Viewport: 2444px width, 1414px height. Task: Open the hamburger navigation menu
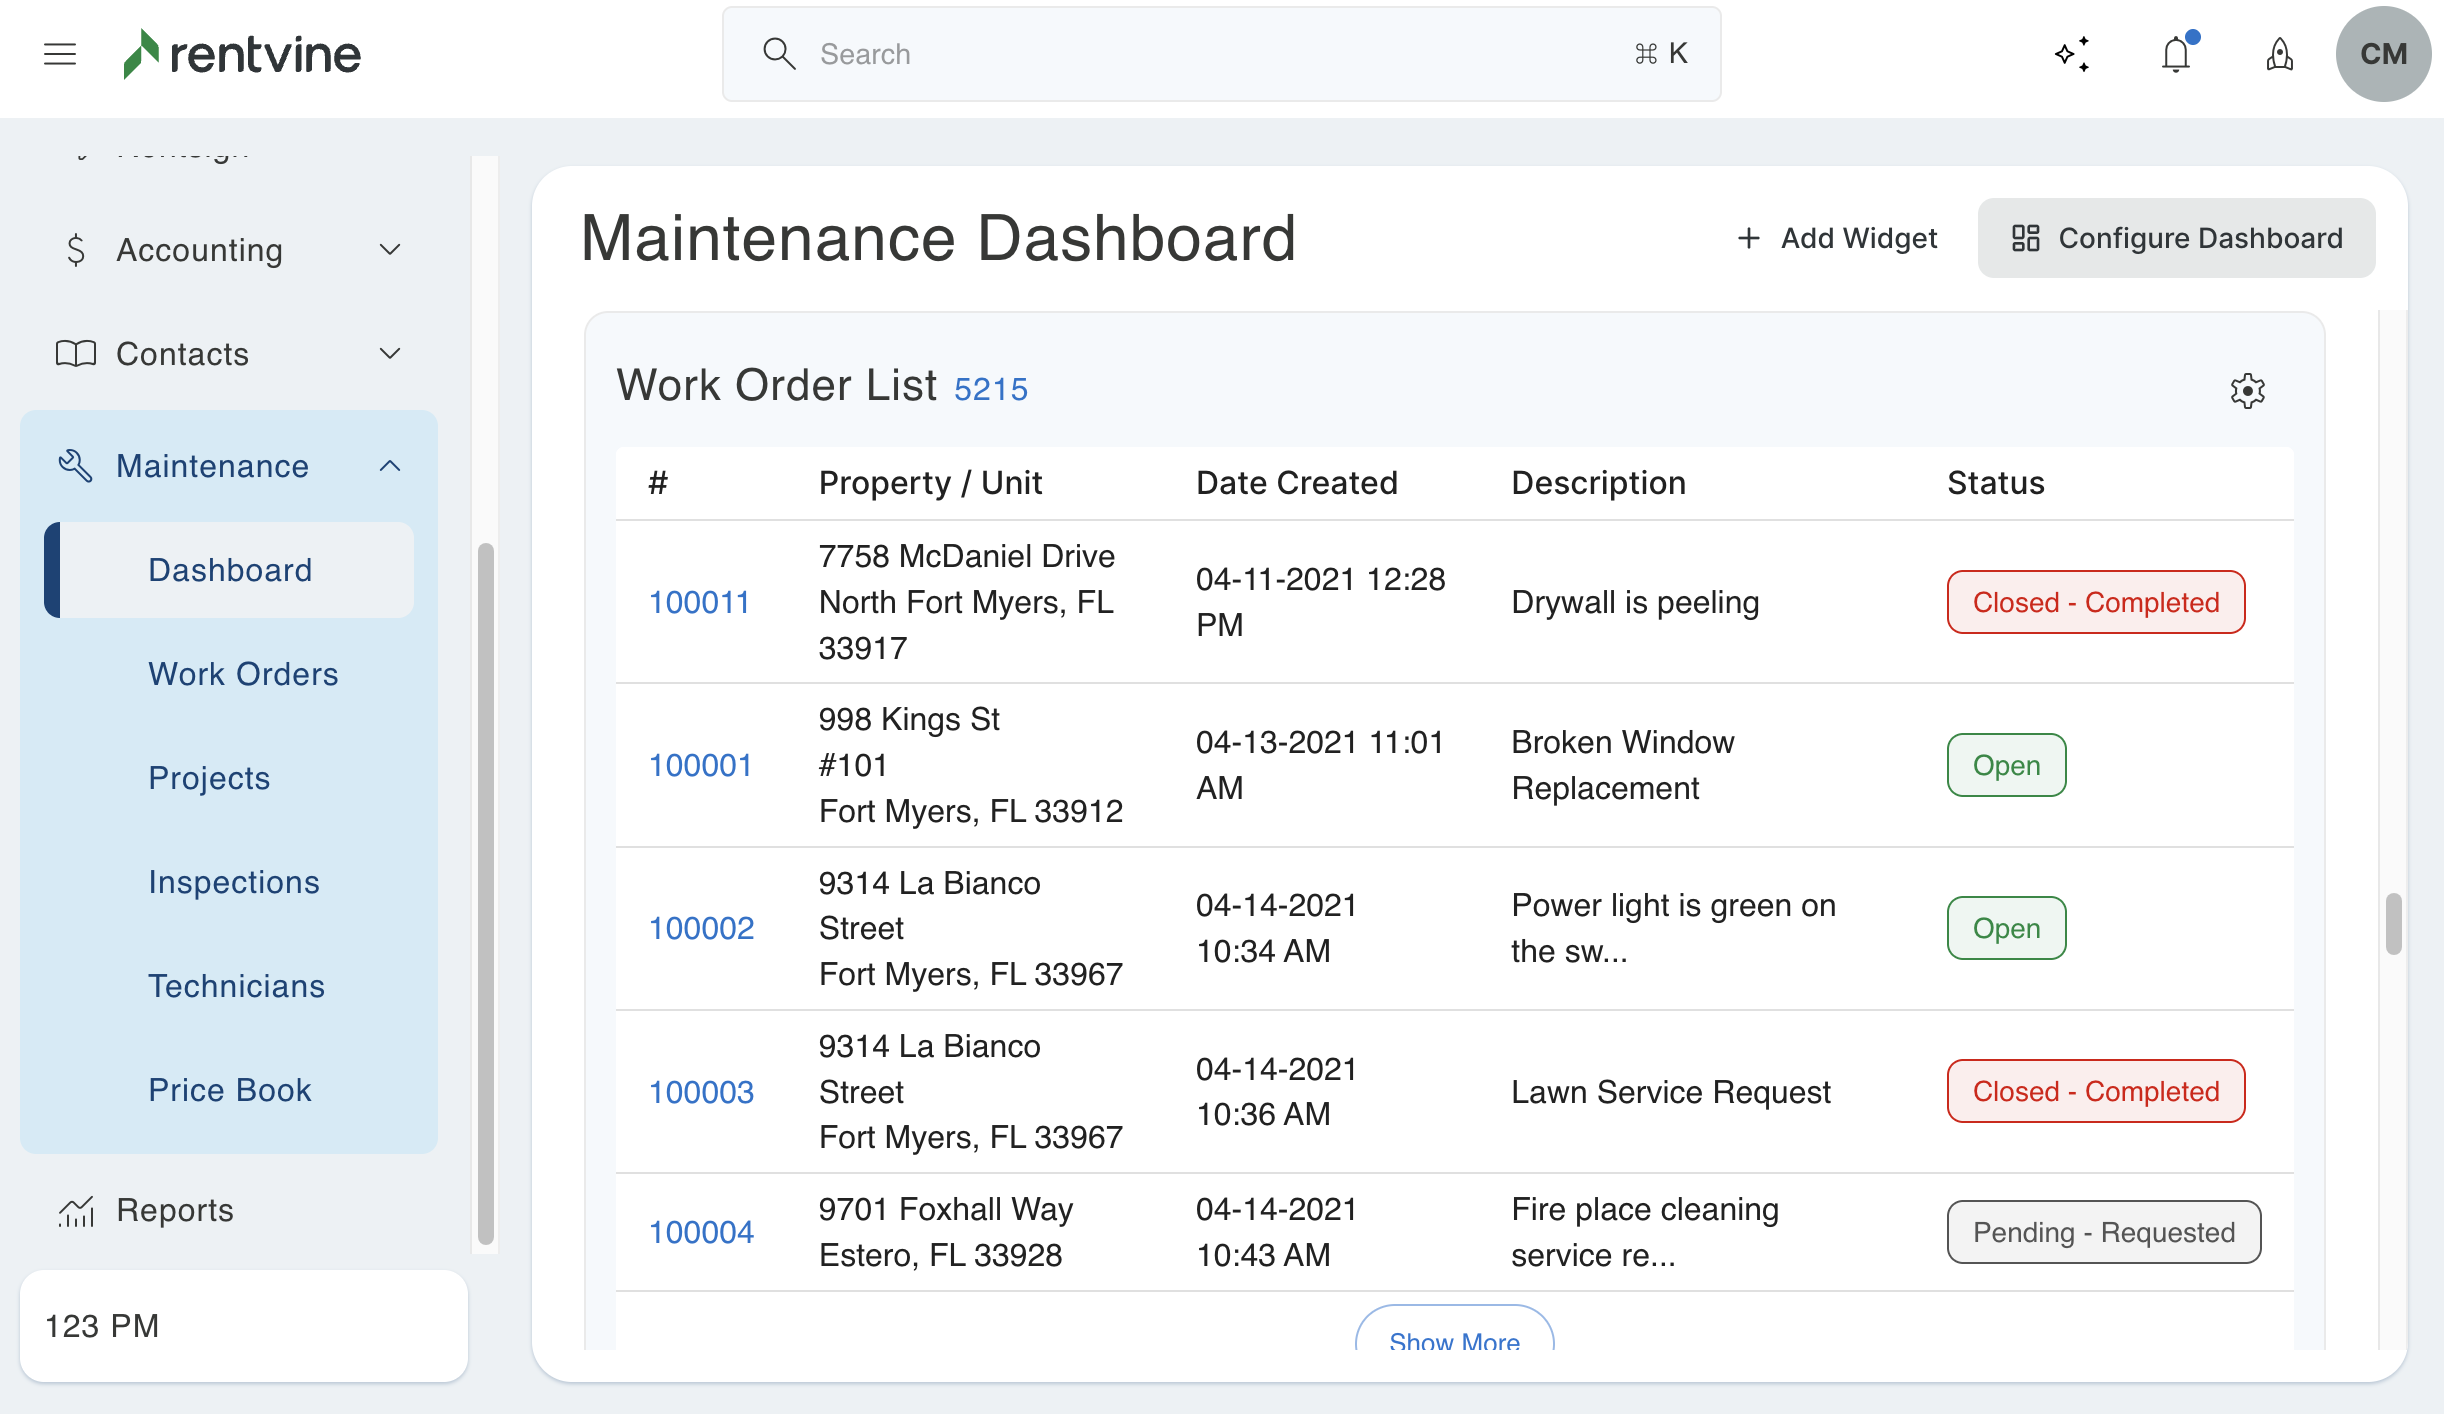(60, 54)
